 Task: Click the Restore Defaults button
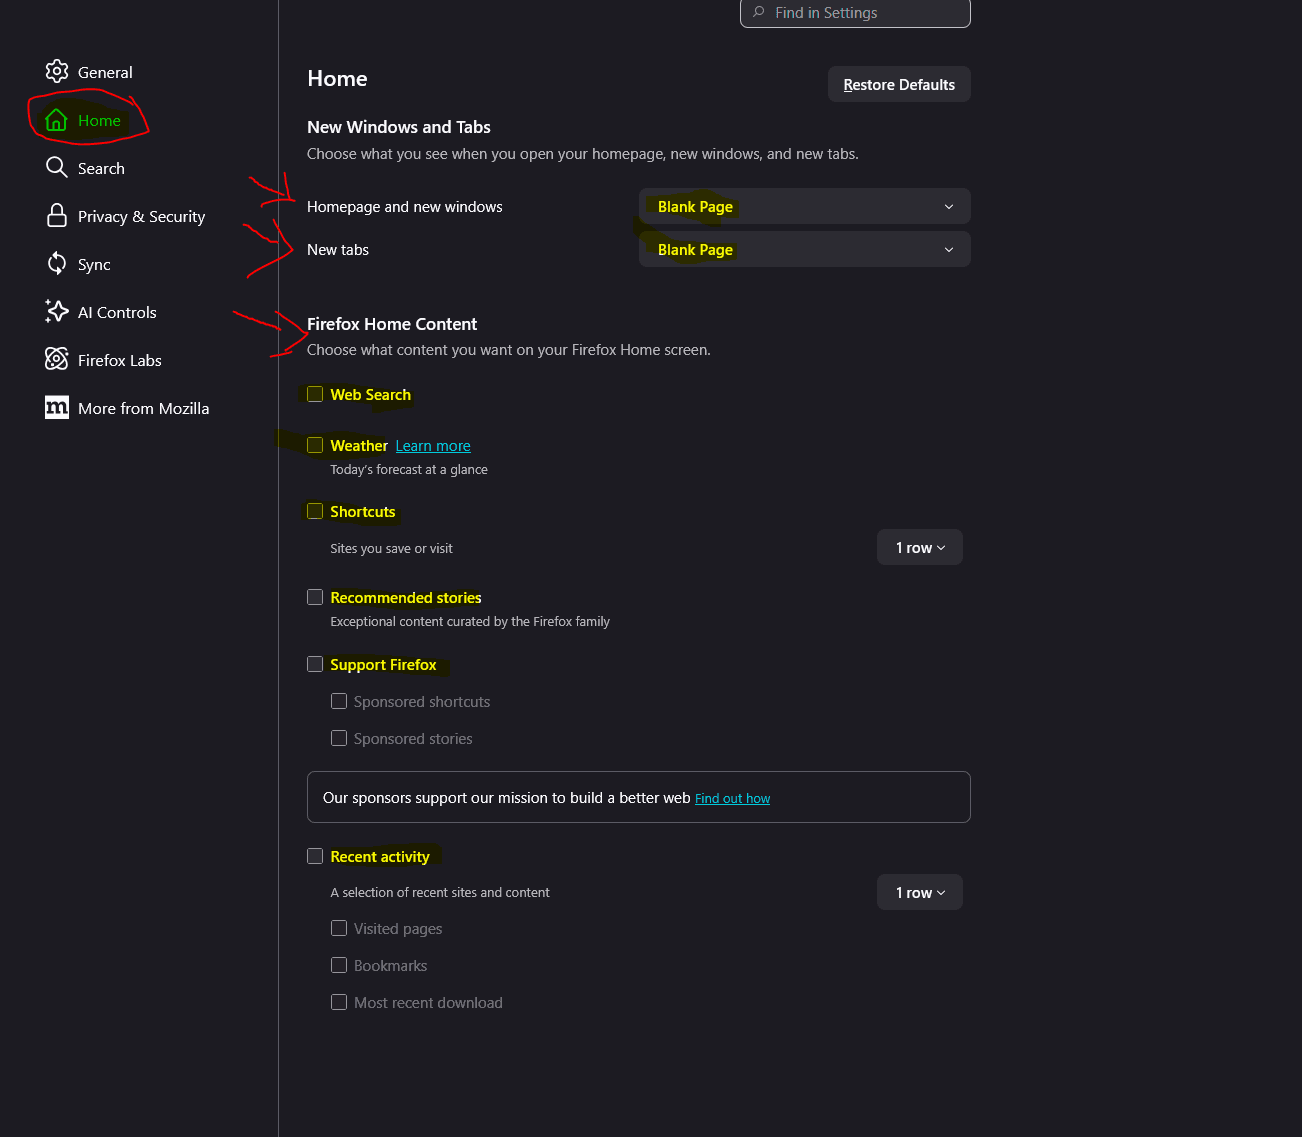click(x=899, y=84)
